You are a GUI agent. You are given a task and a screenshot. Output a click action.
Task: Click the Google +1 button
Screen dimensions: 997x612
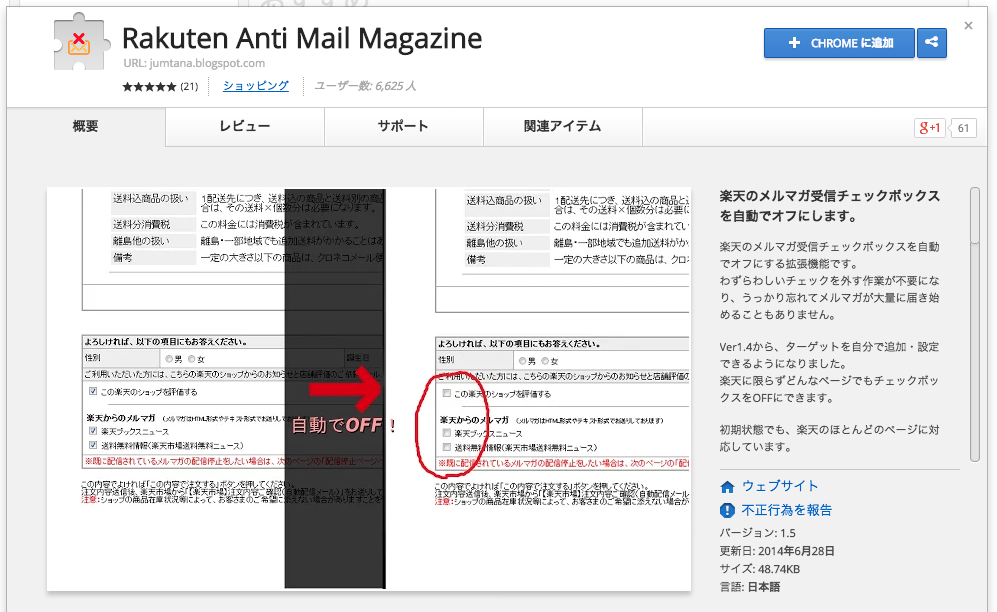(x=929, y=128)
